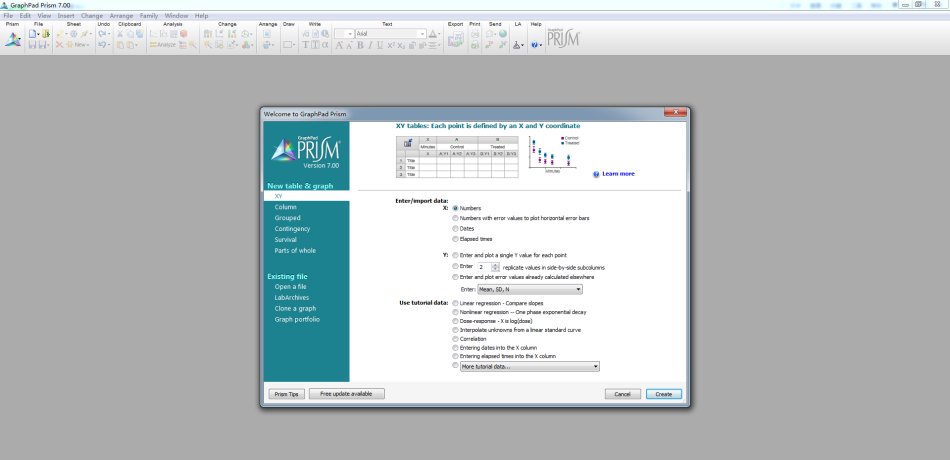Click the LabArchives flask icon

[x=516, y=45]
